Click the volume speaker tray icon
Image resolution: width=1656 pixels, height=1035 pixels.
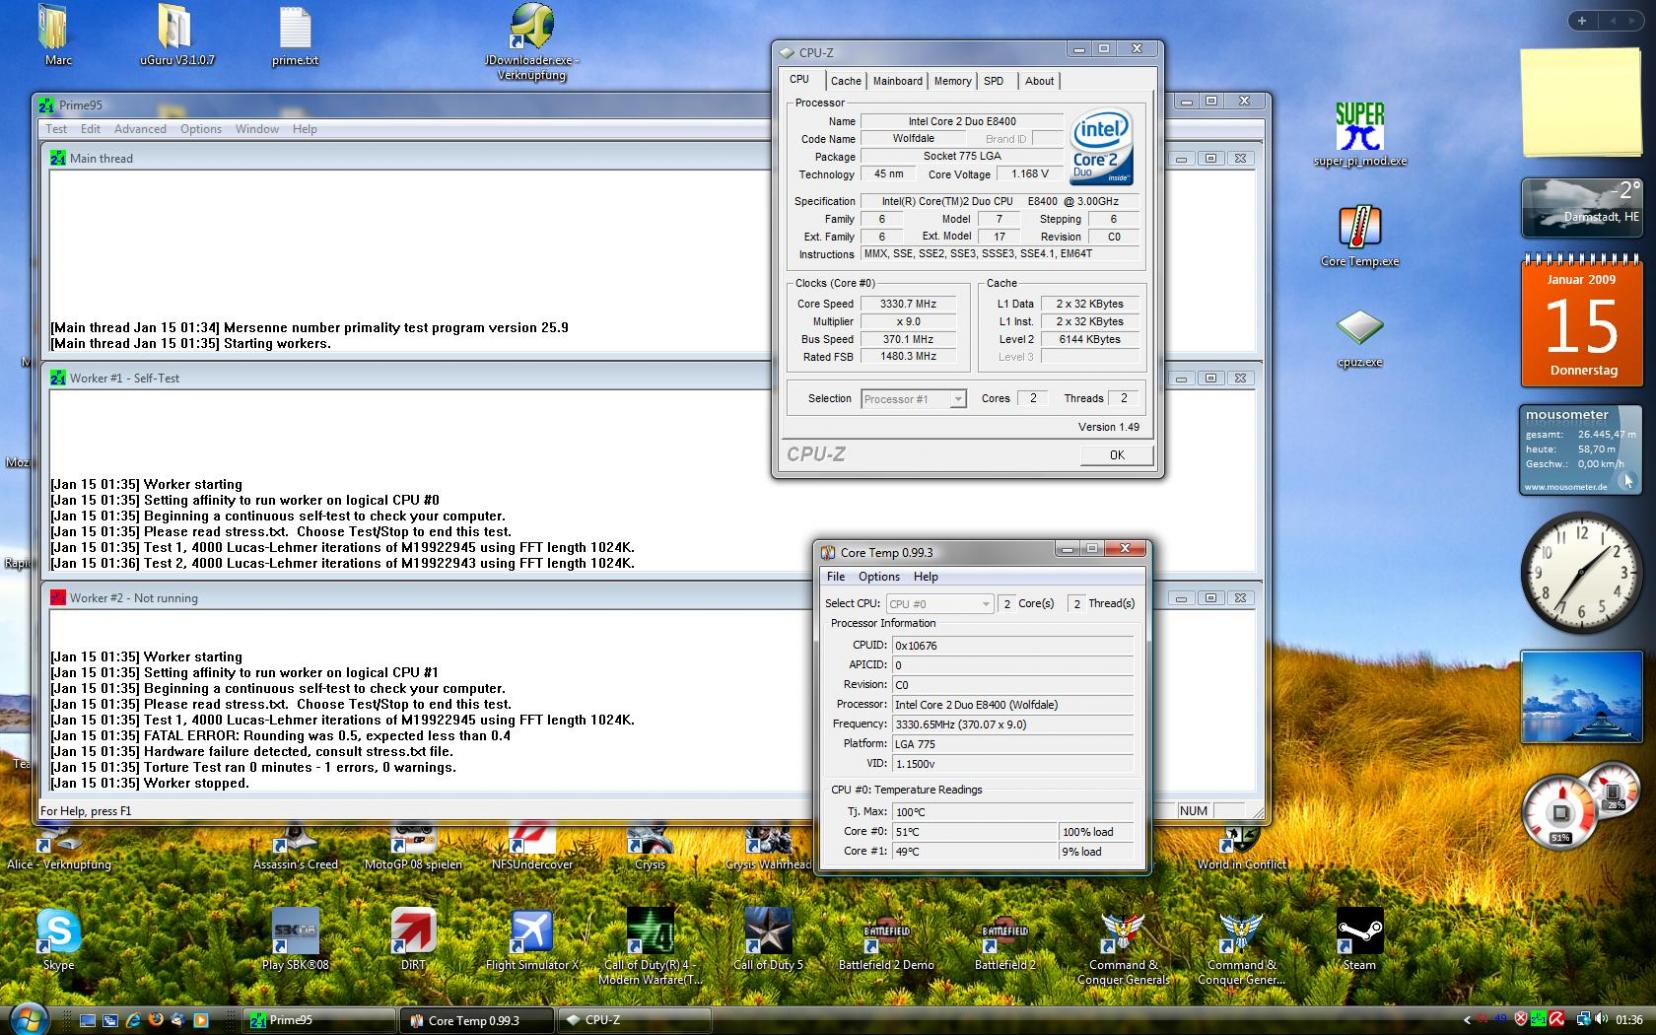pos(1602,1019)
